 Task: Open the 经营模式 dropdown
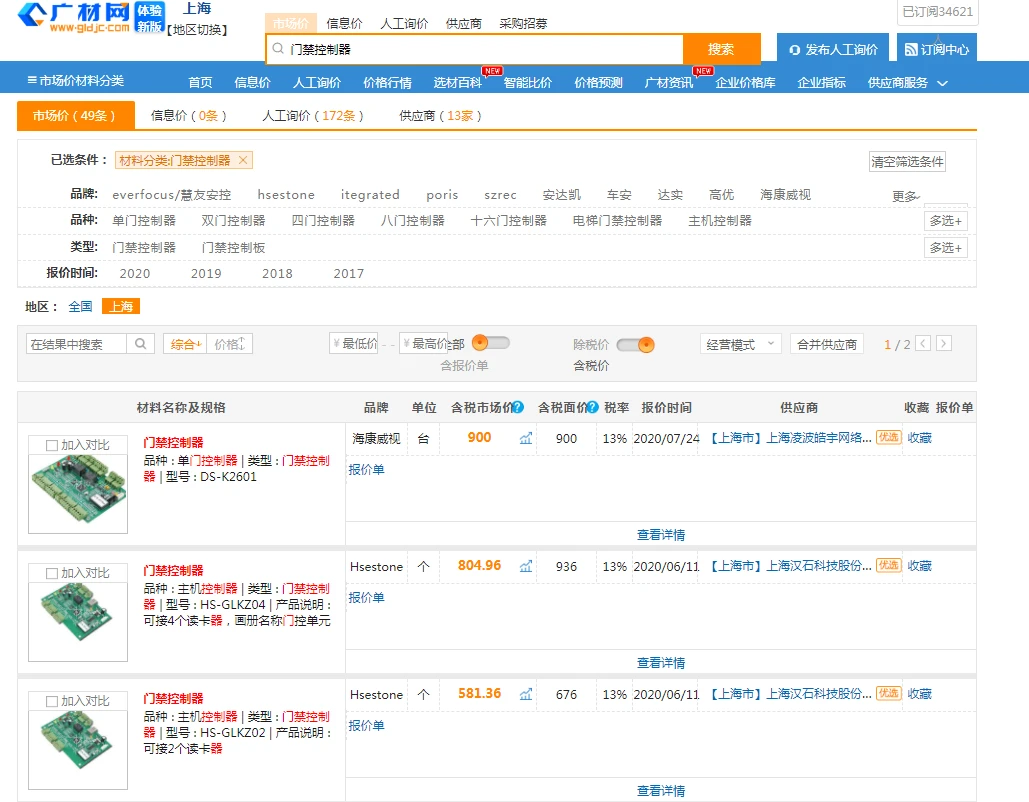[x=740, y=345]
